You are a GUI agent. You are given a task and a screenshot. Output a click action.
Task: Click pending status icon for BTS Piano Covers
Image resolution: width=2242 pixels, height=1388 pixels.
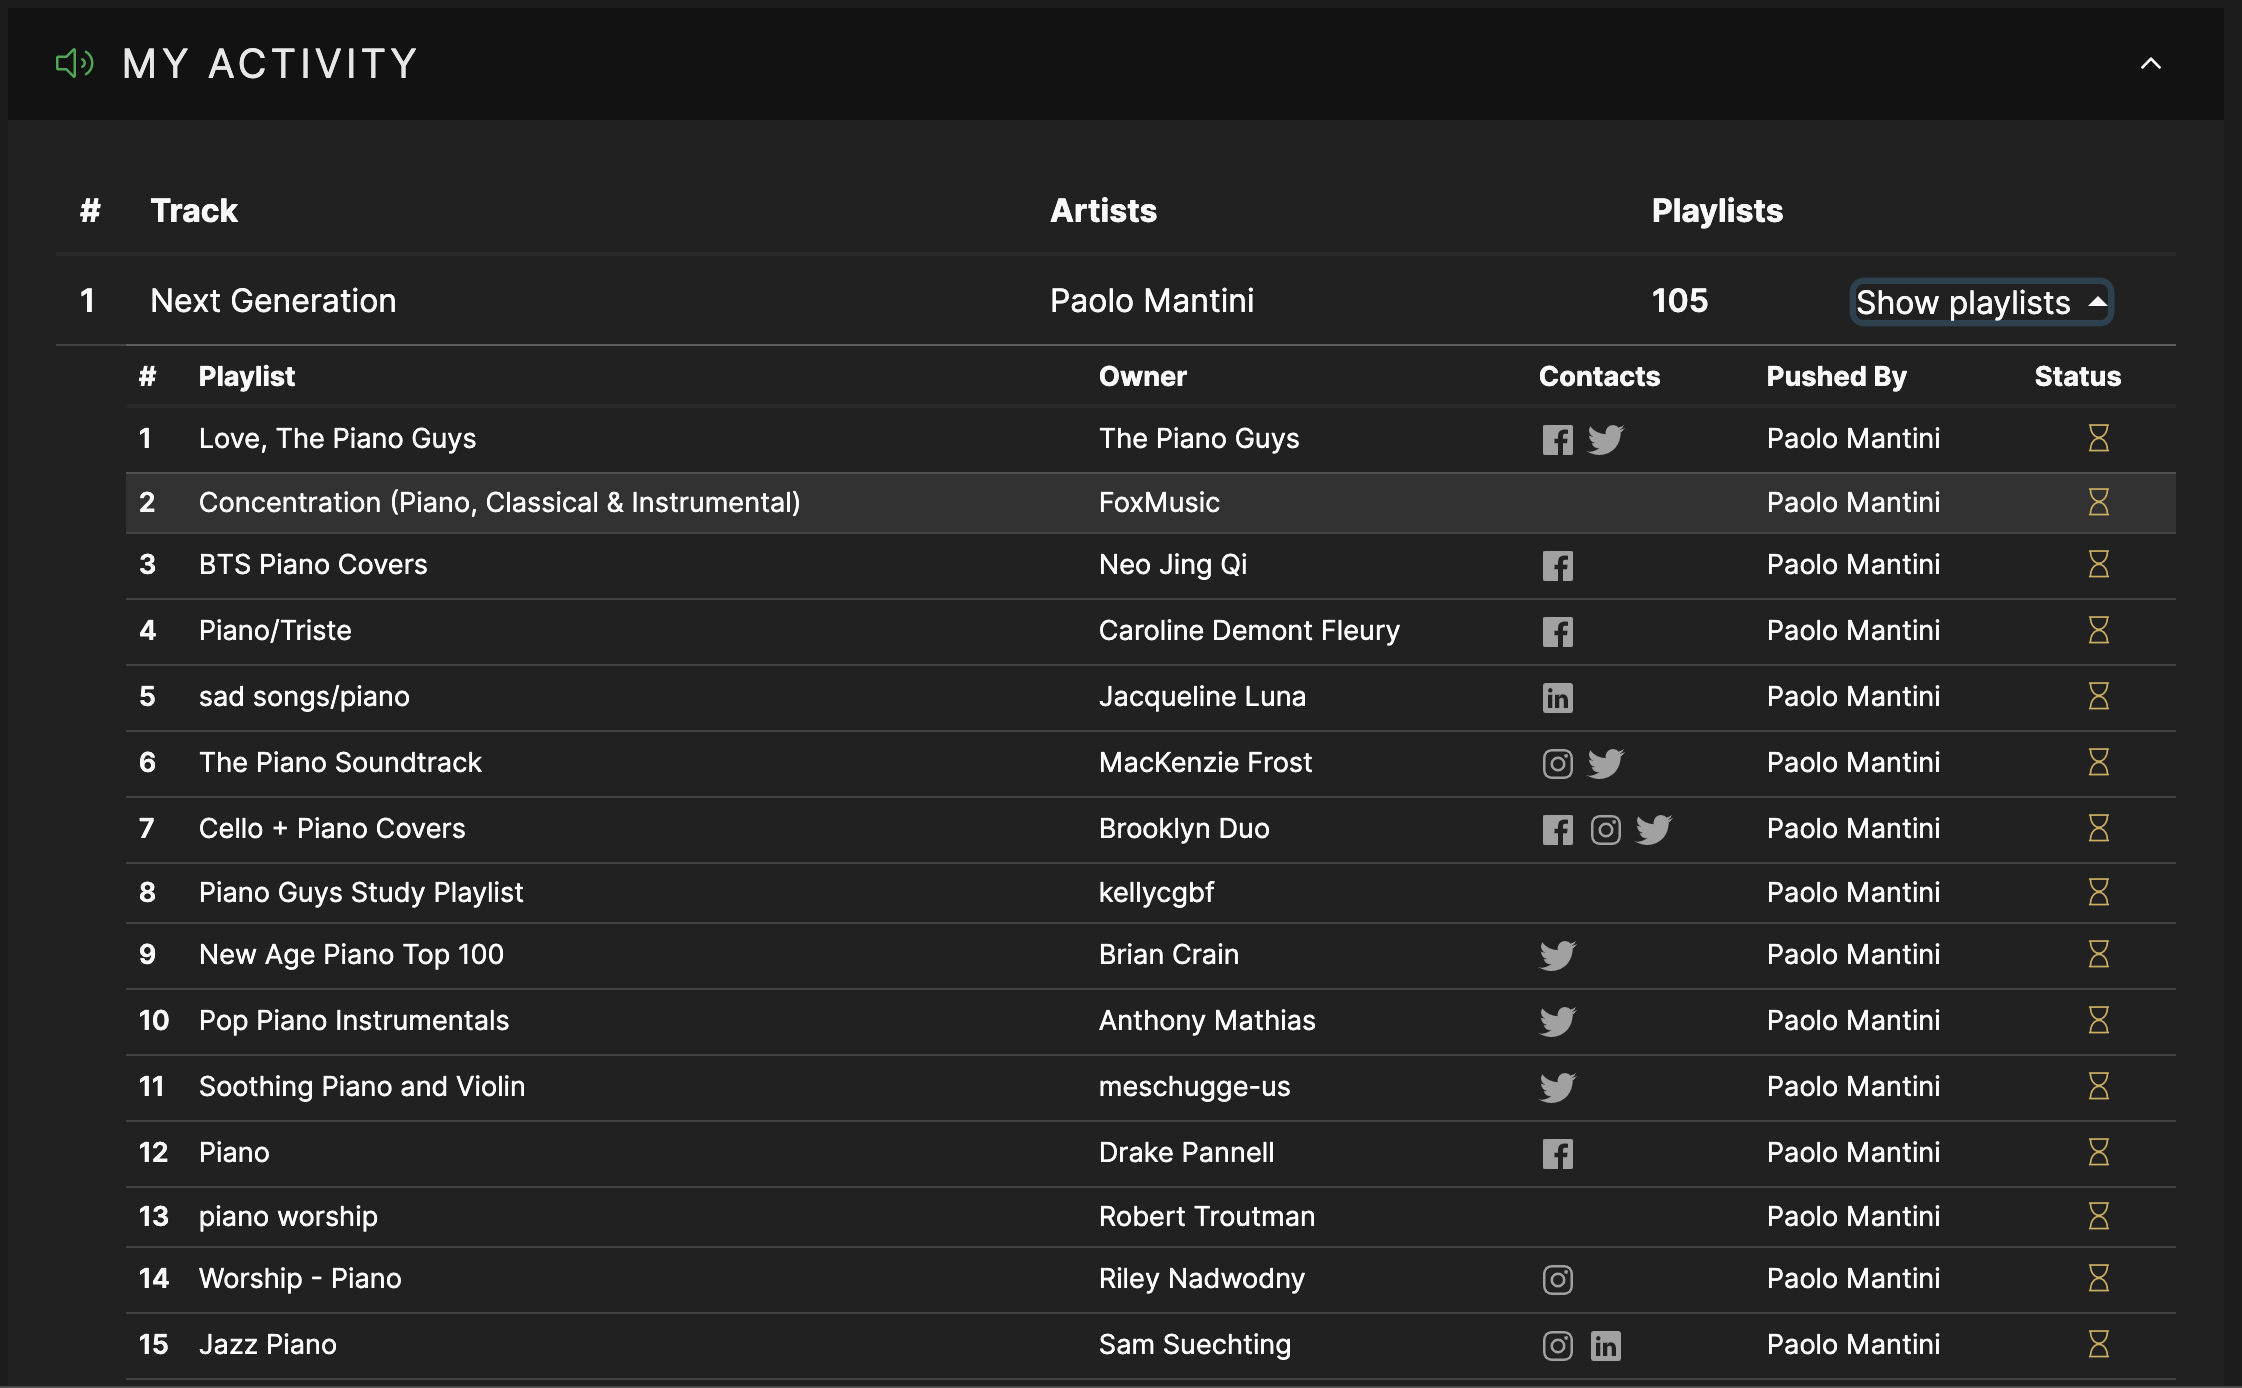click(2099, 564)
